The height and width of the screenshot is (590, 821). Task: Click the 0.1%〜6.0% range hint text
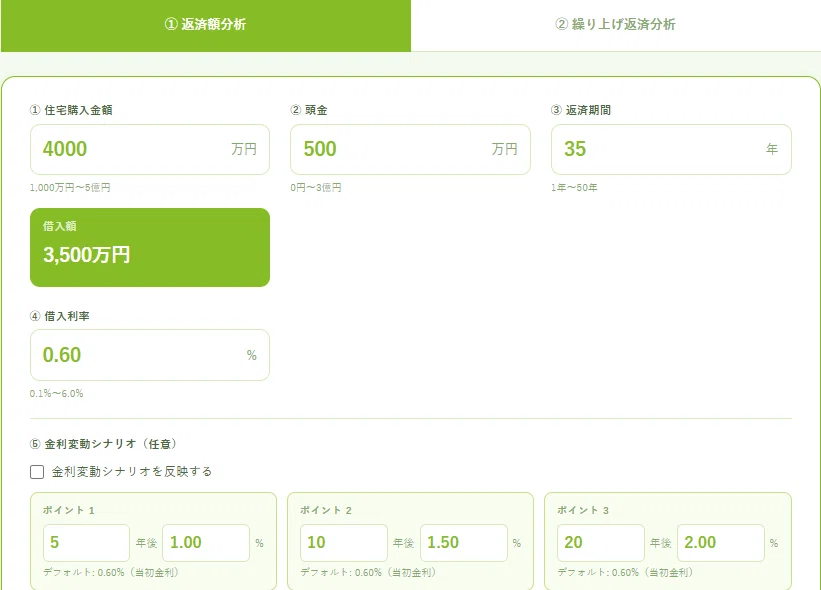tap(57, 394)
